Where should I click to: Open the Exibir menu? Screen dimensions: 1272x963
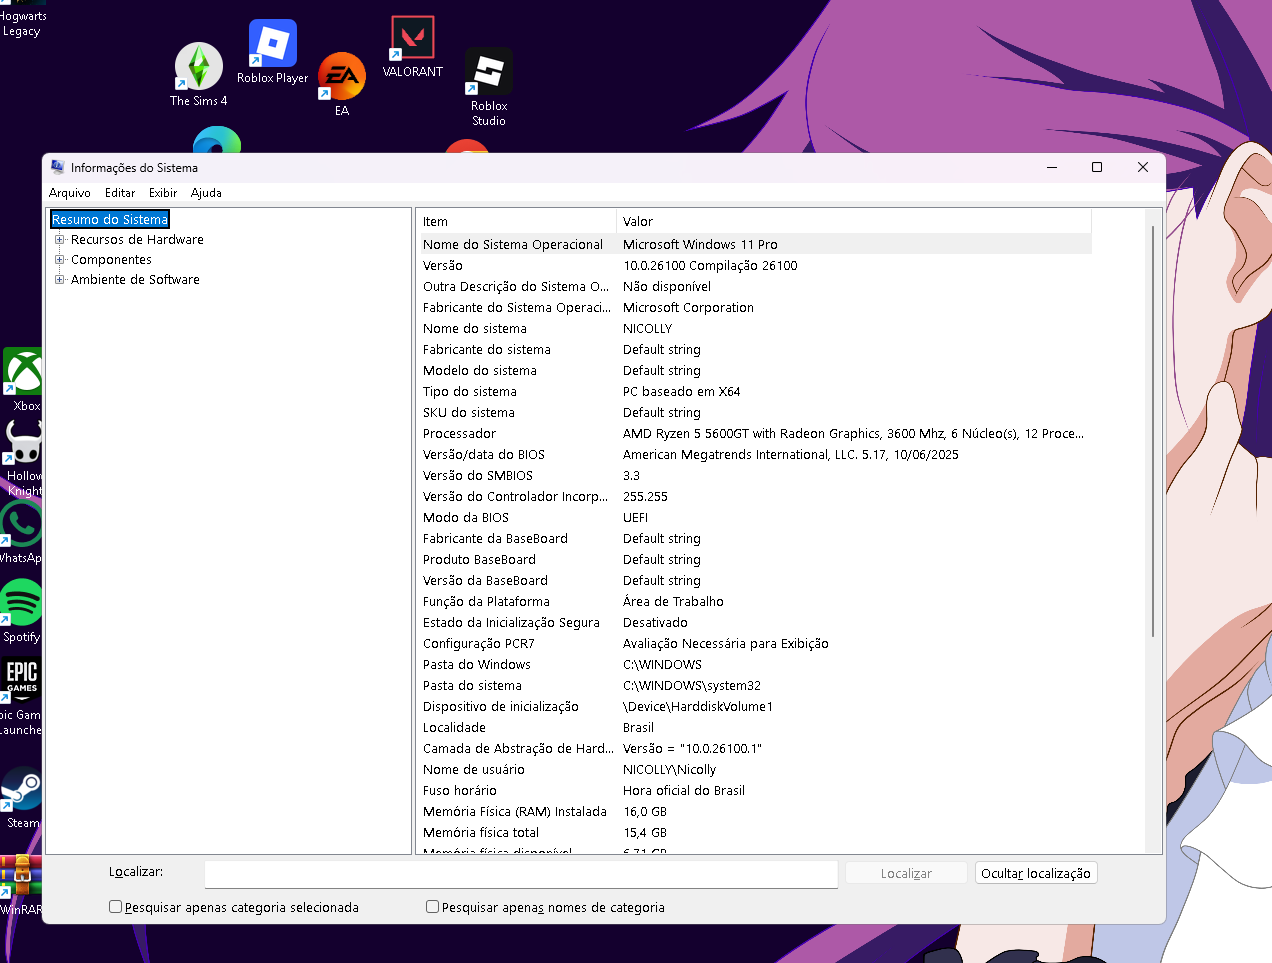click(163, 193)
